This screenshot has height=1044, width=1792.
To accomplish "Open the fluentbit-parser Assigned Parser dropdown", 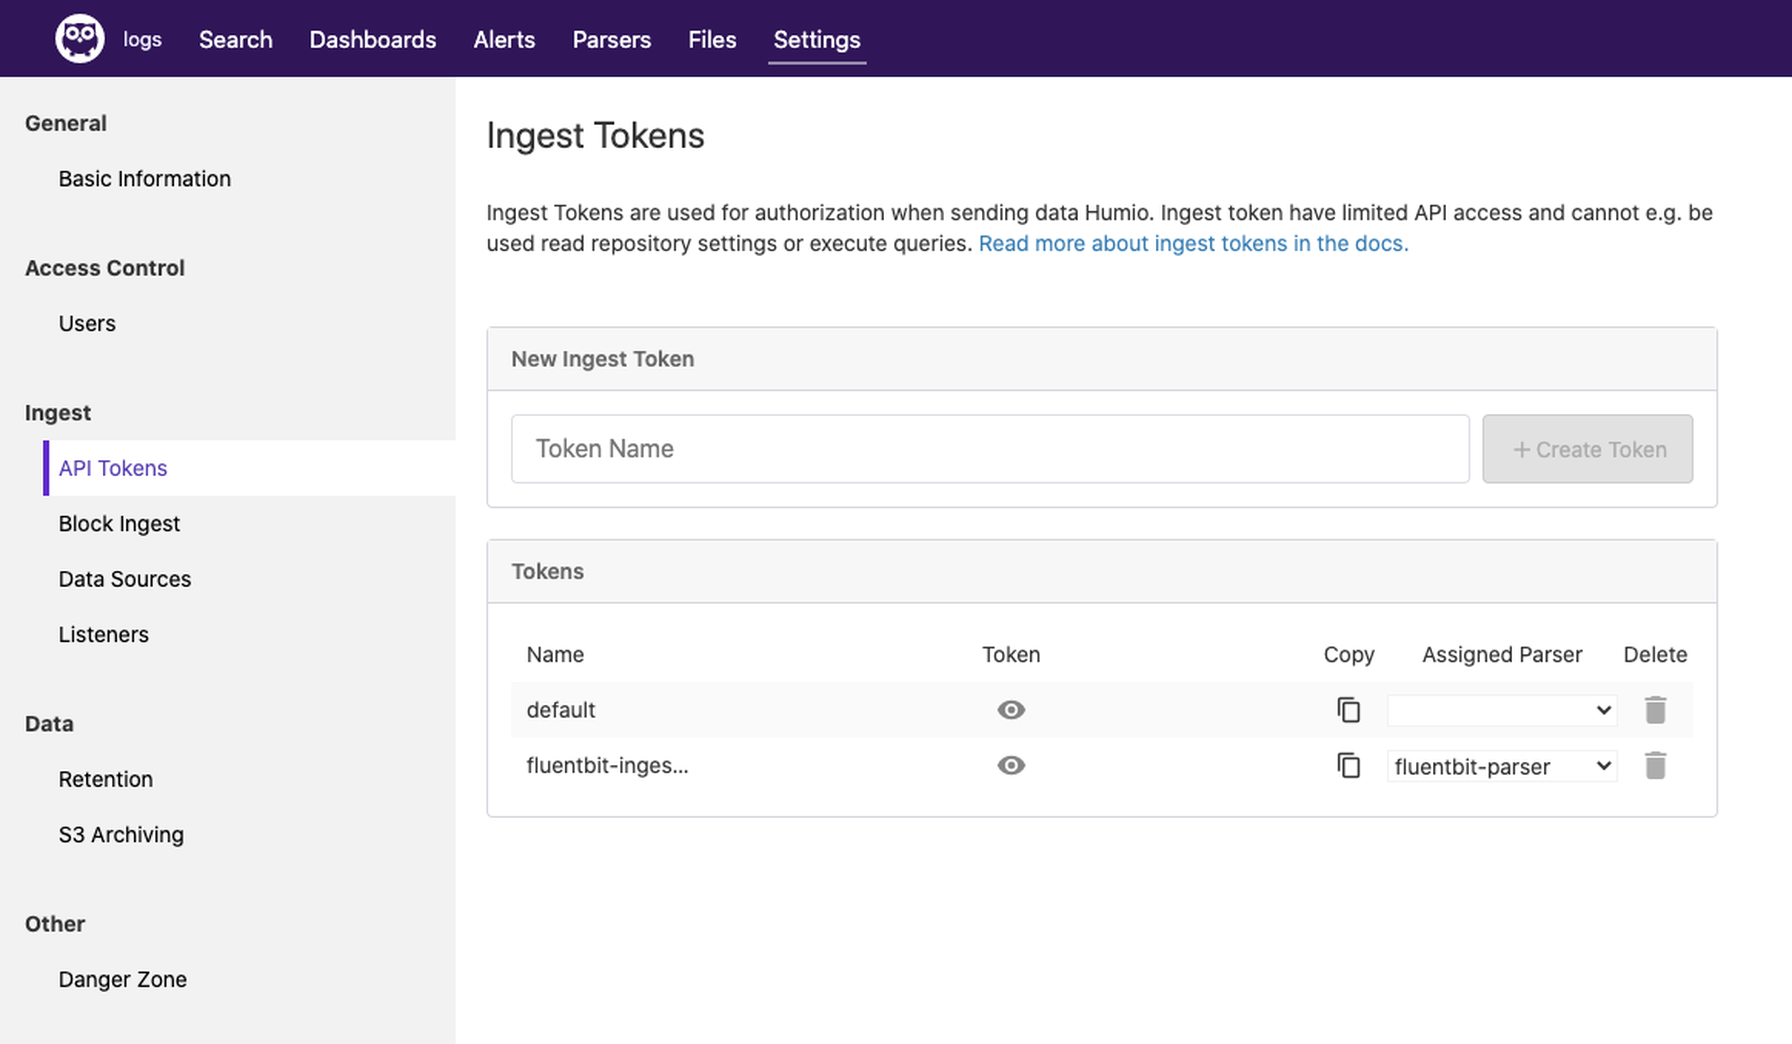I will 1502,766.
